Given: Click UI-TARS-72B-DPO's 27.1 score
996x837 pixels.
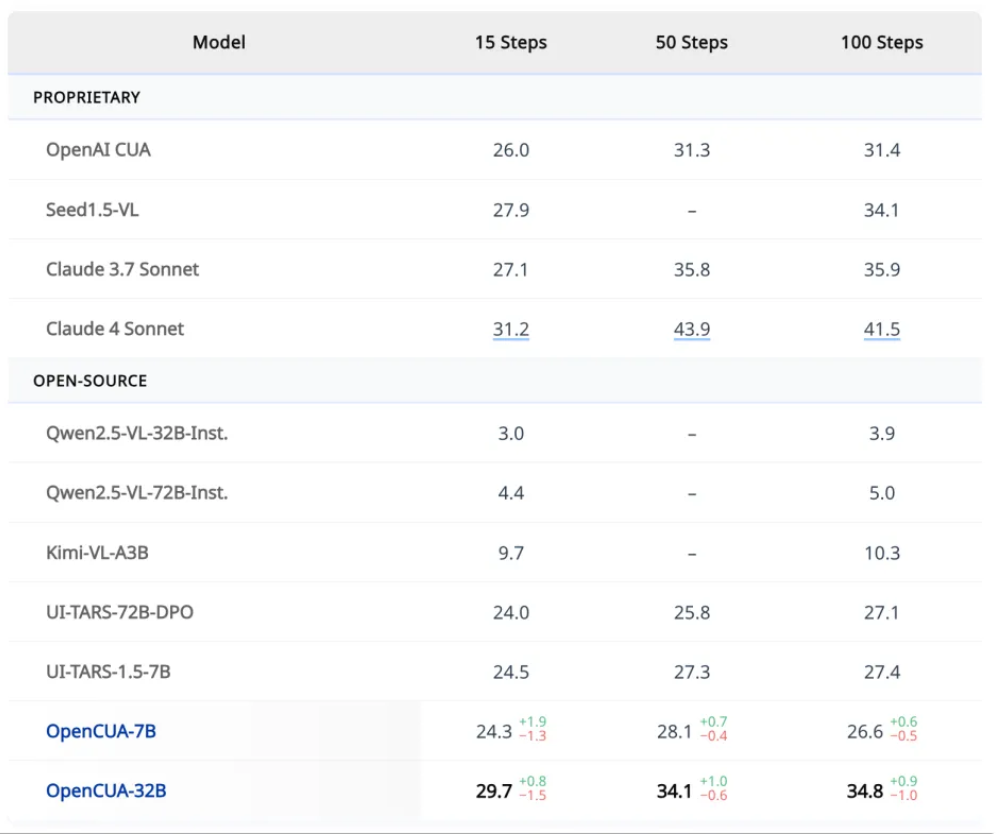Looking at the screenshot, I should (882, 612).
